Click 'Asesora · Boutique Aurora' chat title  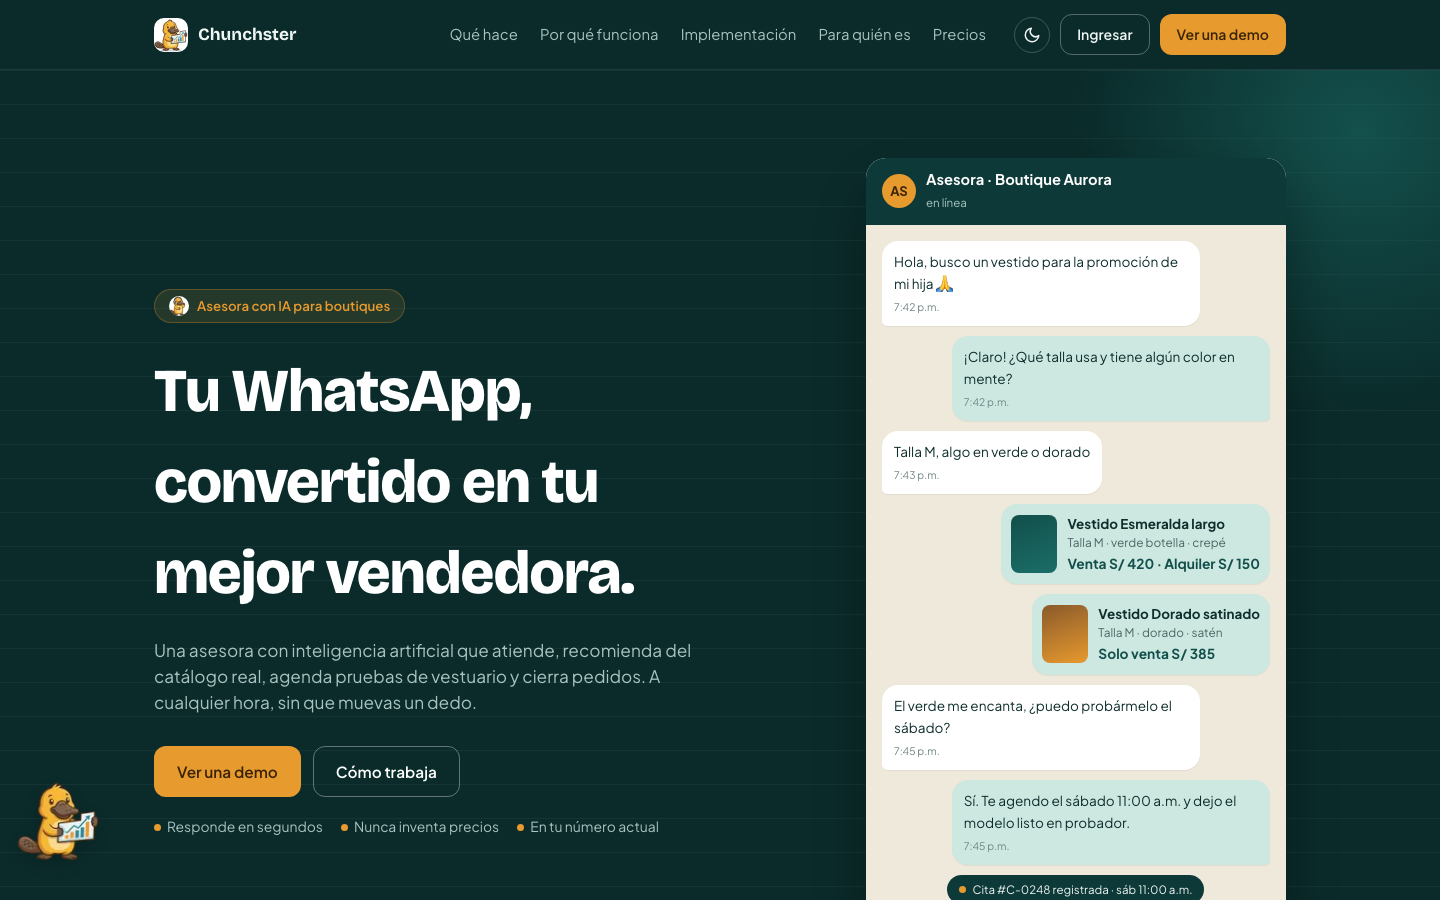tap(1018, 180)
